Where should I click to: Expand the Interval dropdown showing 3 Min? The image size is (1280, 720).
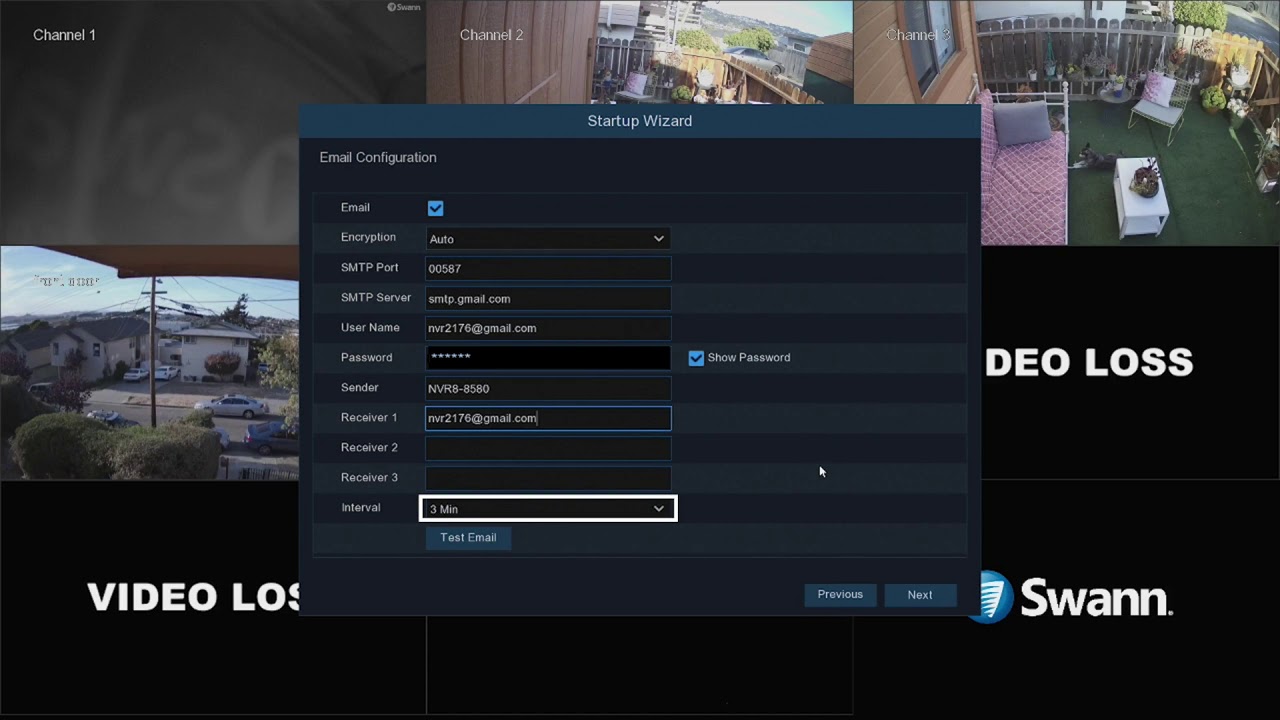coord(548,509)
